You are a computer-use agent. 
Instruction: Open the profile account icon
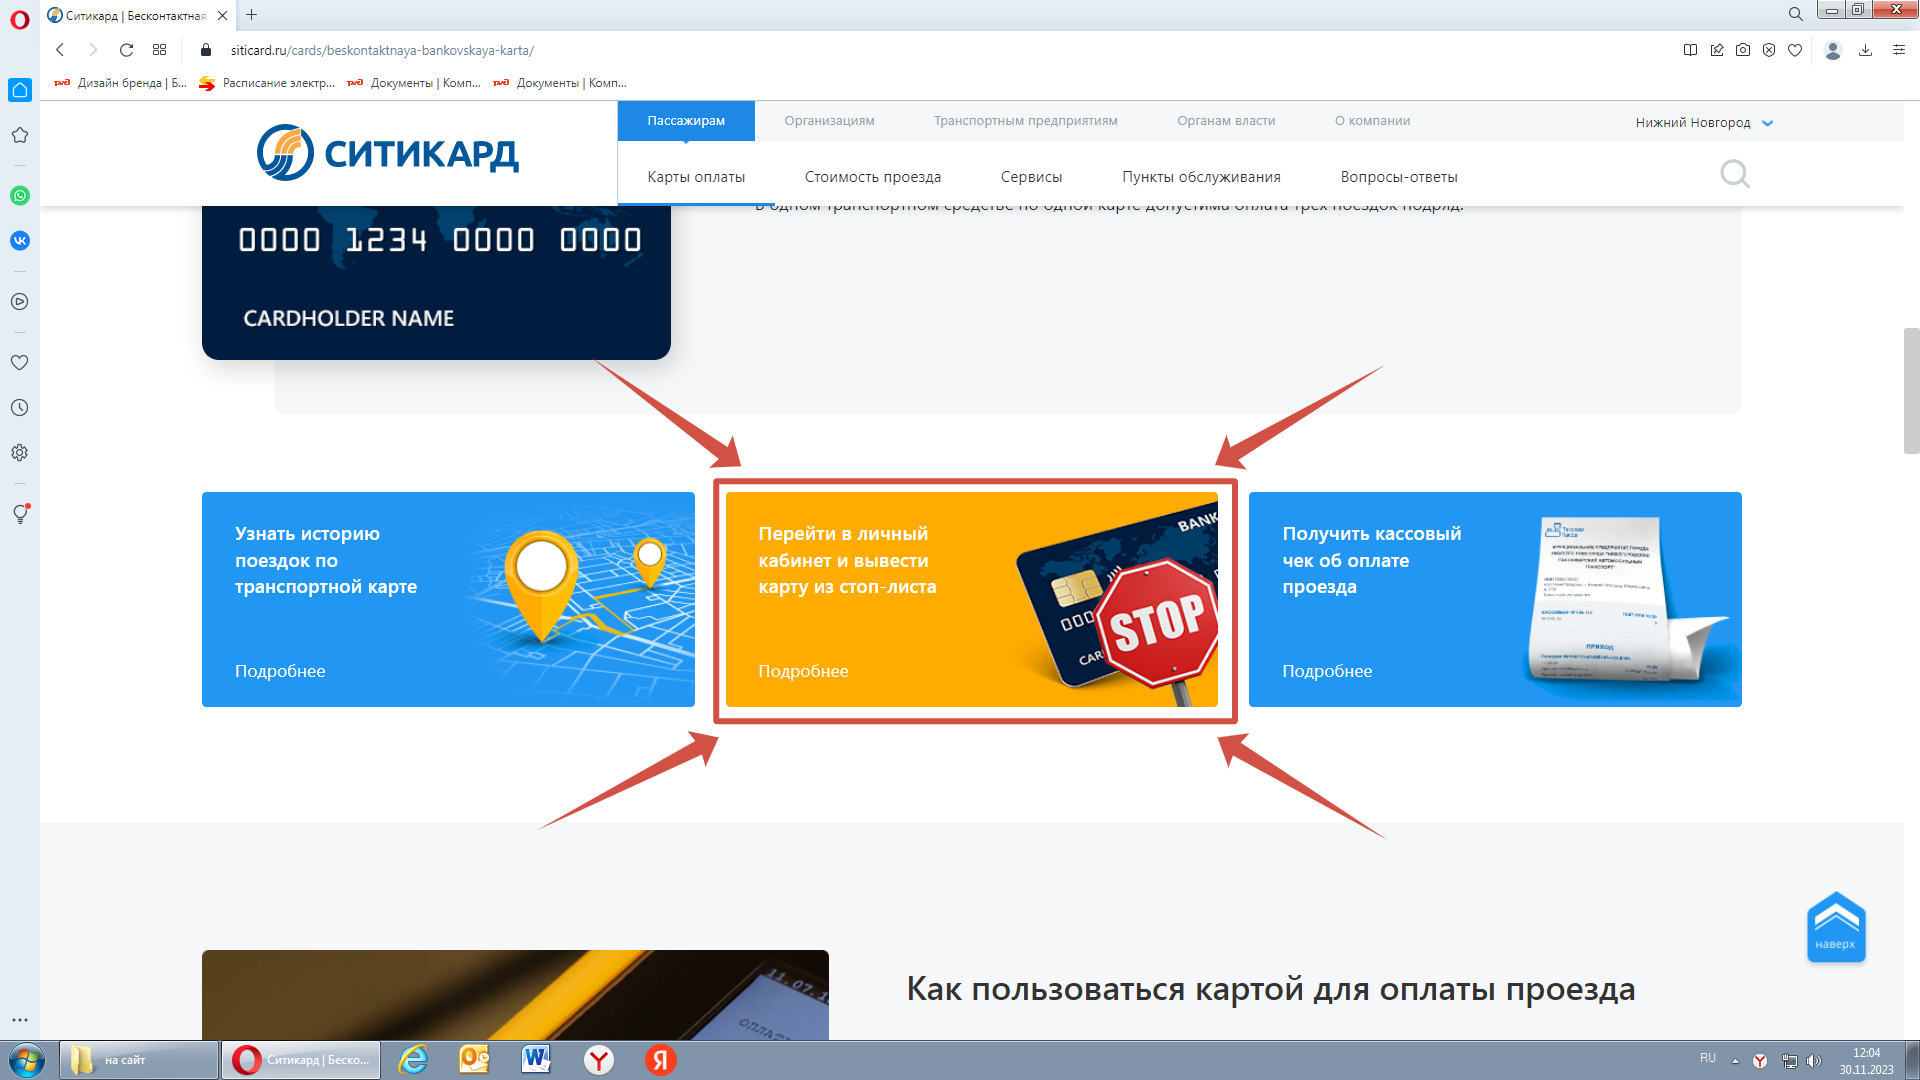(x=1833, y=50)
